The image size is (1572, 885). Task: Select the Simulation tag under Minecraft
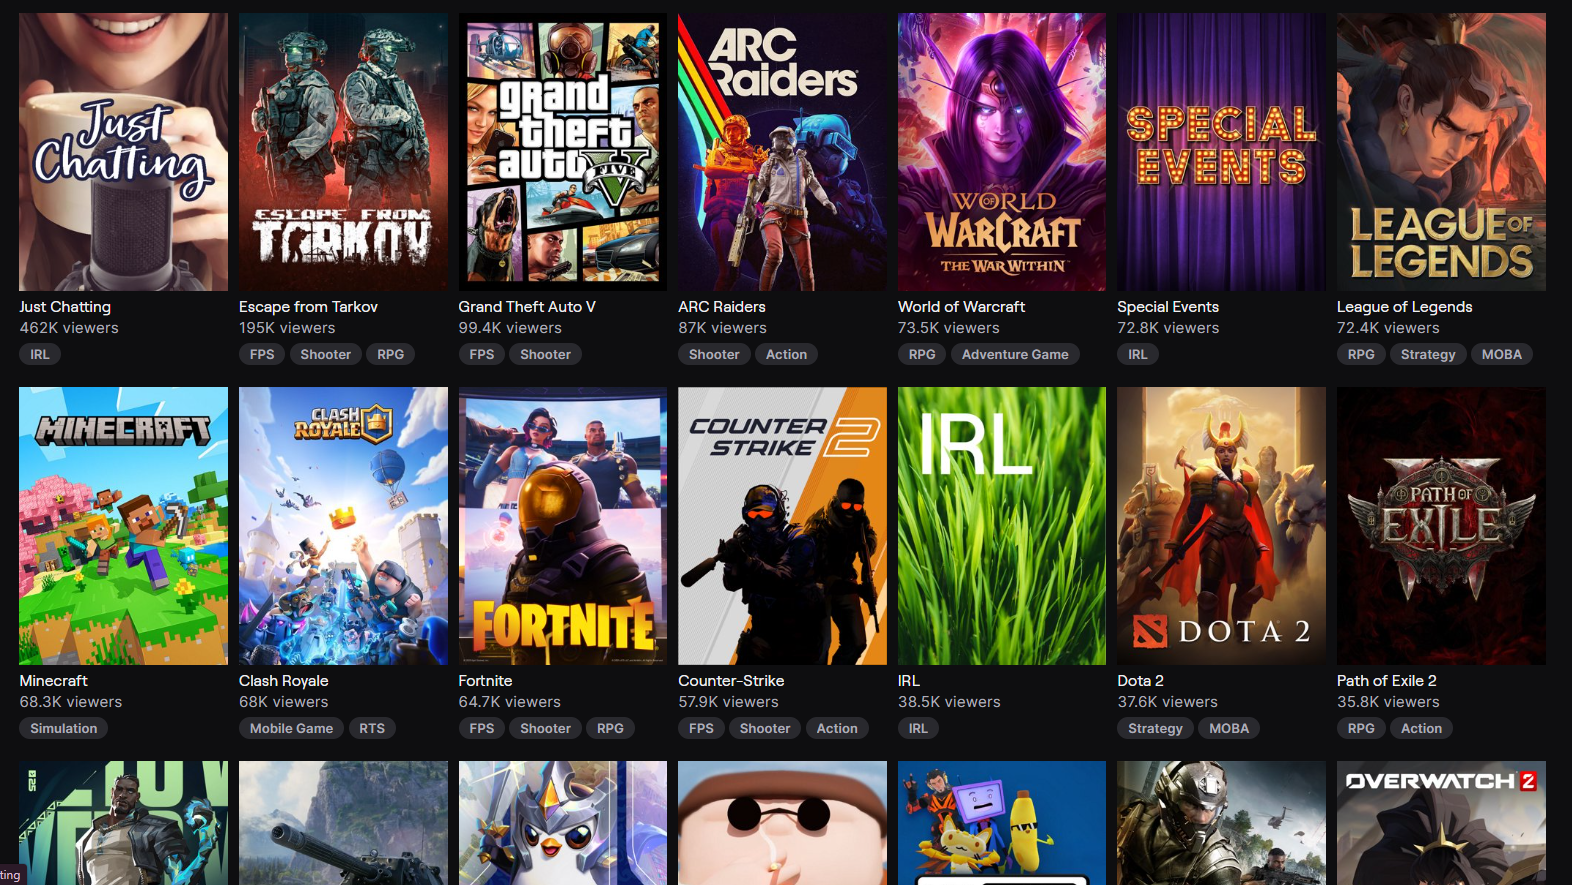[64, 728]
